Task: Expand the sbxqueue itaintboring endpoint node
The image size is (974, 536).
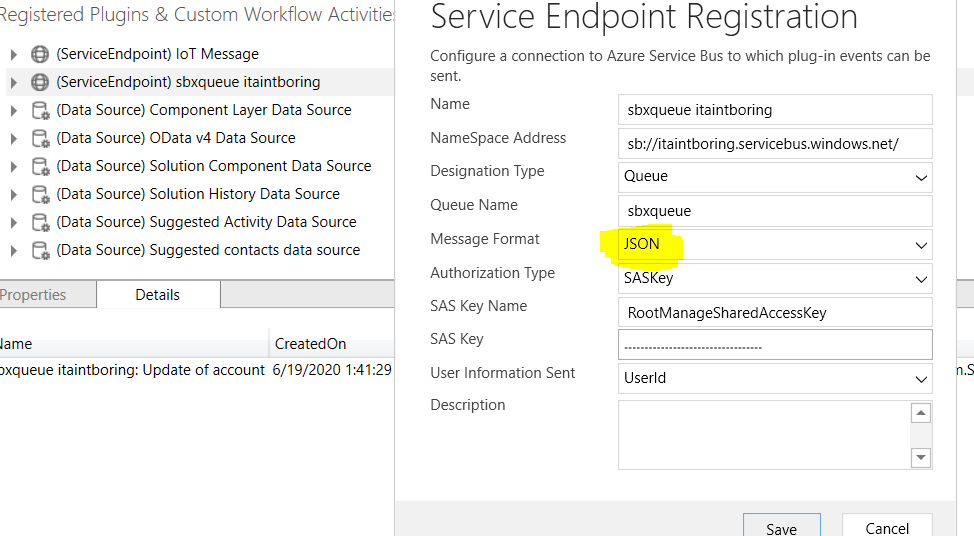Action: 14,82
